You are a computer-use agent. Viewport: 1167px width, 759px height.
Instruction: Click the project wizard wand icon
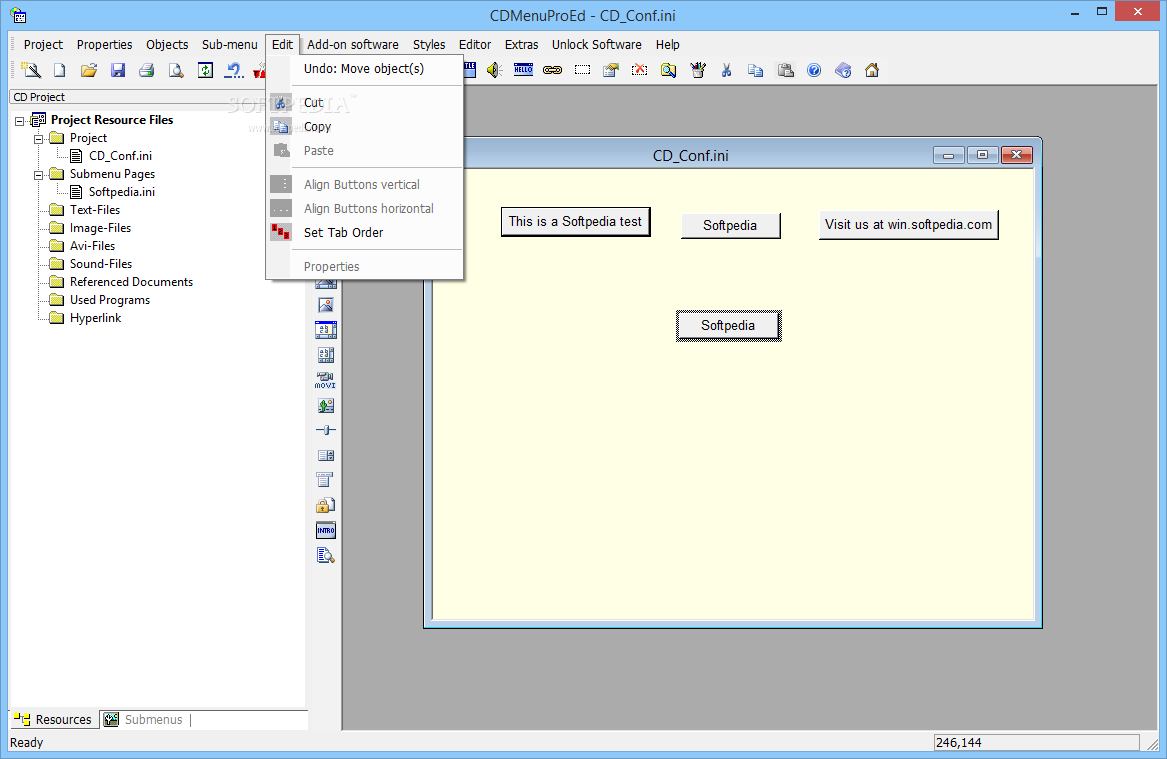[31, 70]
